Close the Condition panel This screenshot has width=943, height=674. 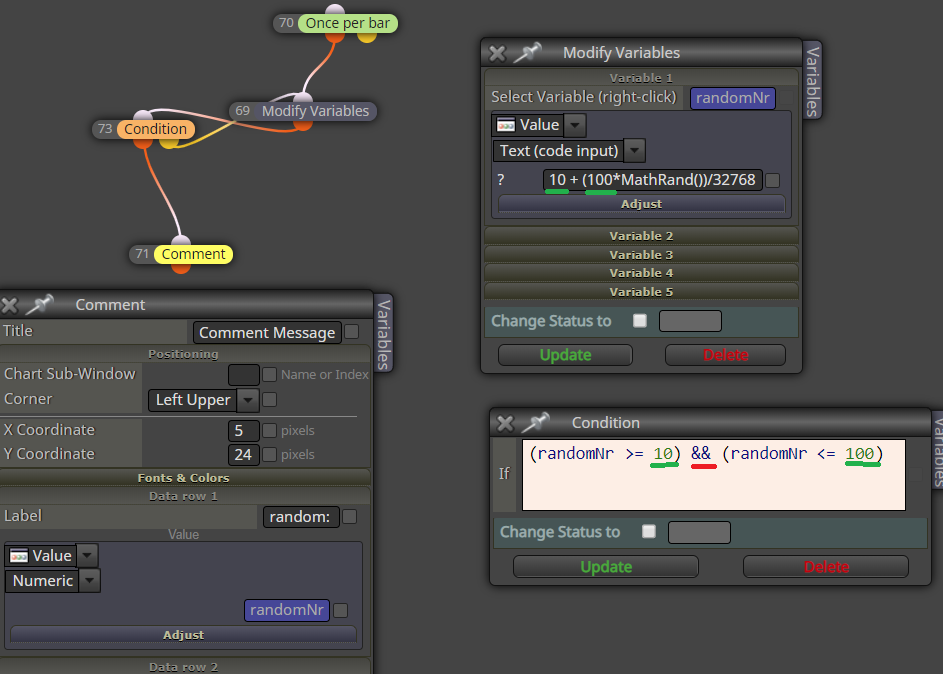click(506, 423)
